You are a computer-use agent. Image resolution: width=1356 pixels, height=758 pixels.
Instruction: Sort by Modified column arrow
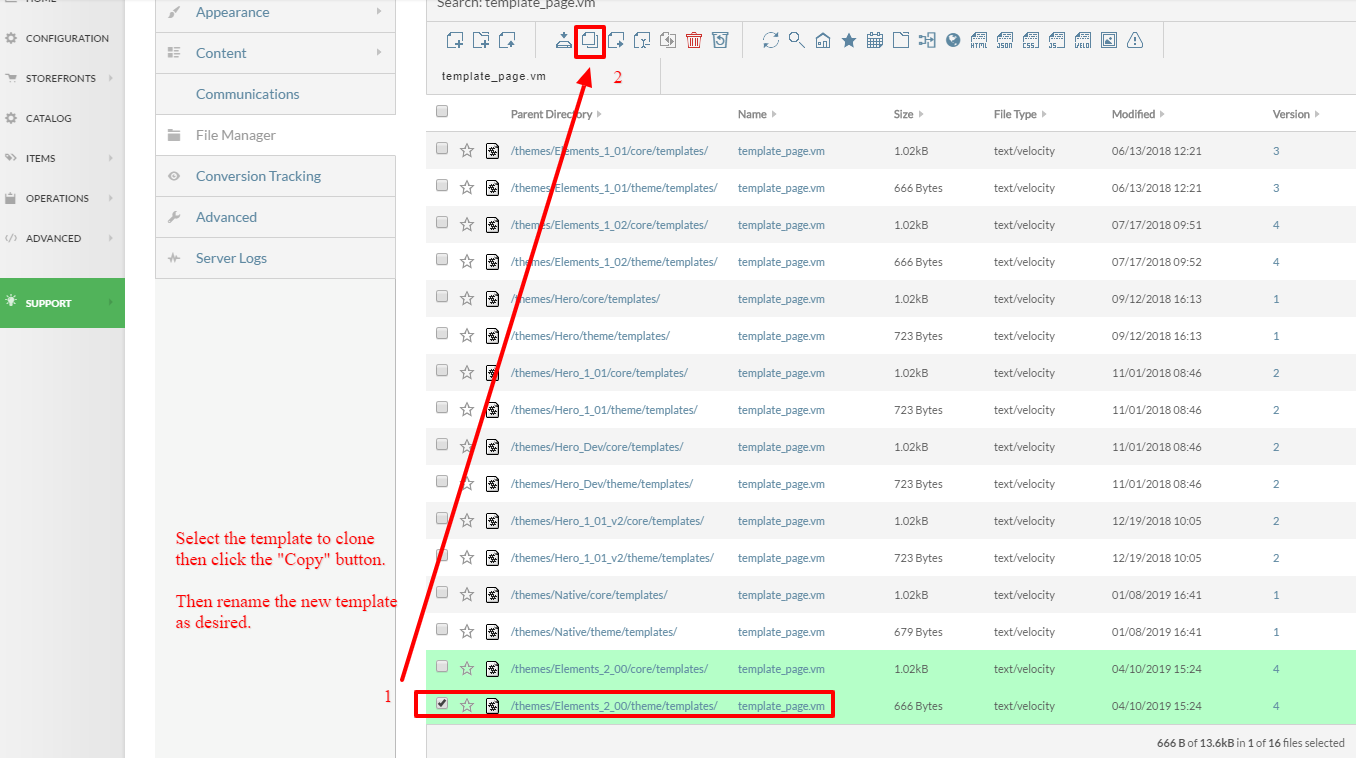1161,114
